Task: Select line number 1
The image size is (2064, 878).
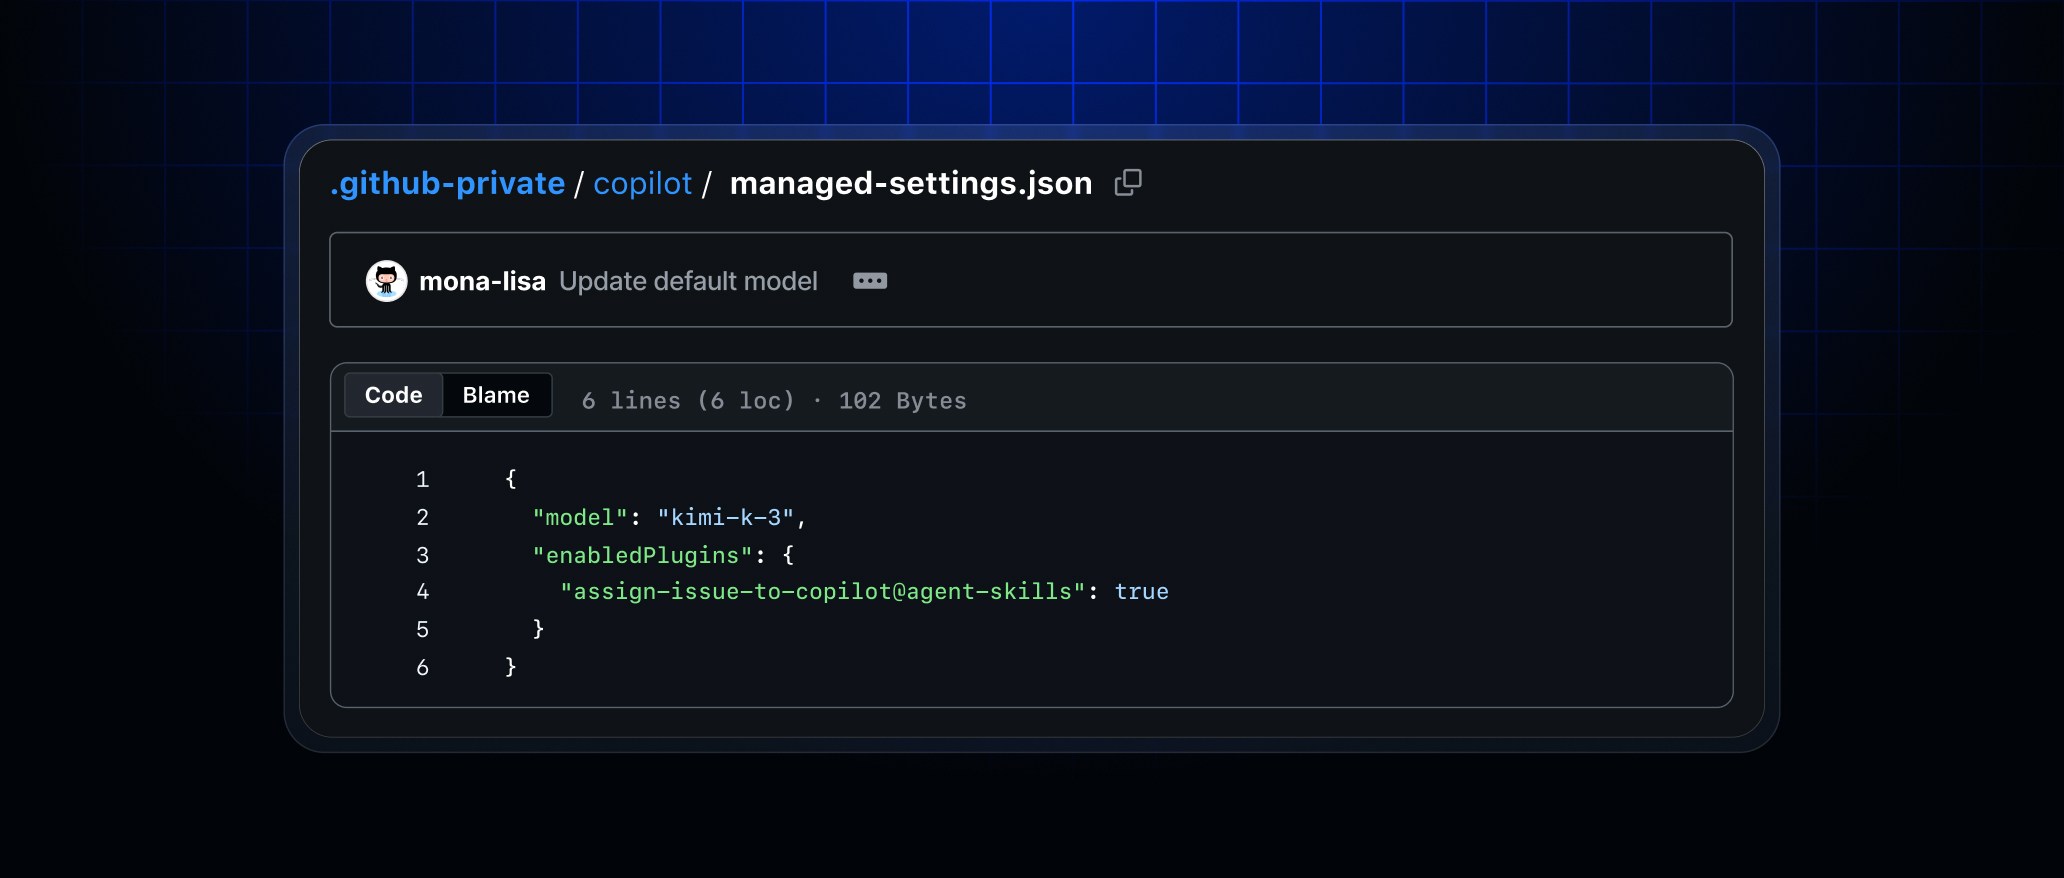Action: point(423,479)
